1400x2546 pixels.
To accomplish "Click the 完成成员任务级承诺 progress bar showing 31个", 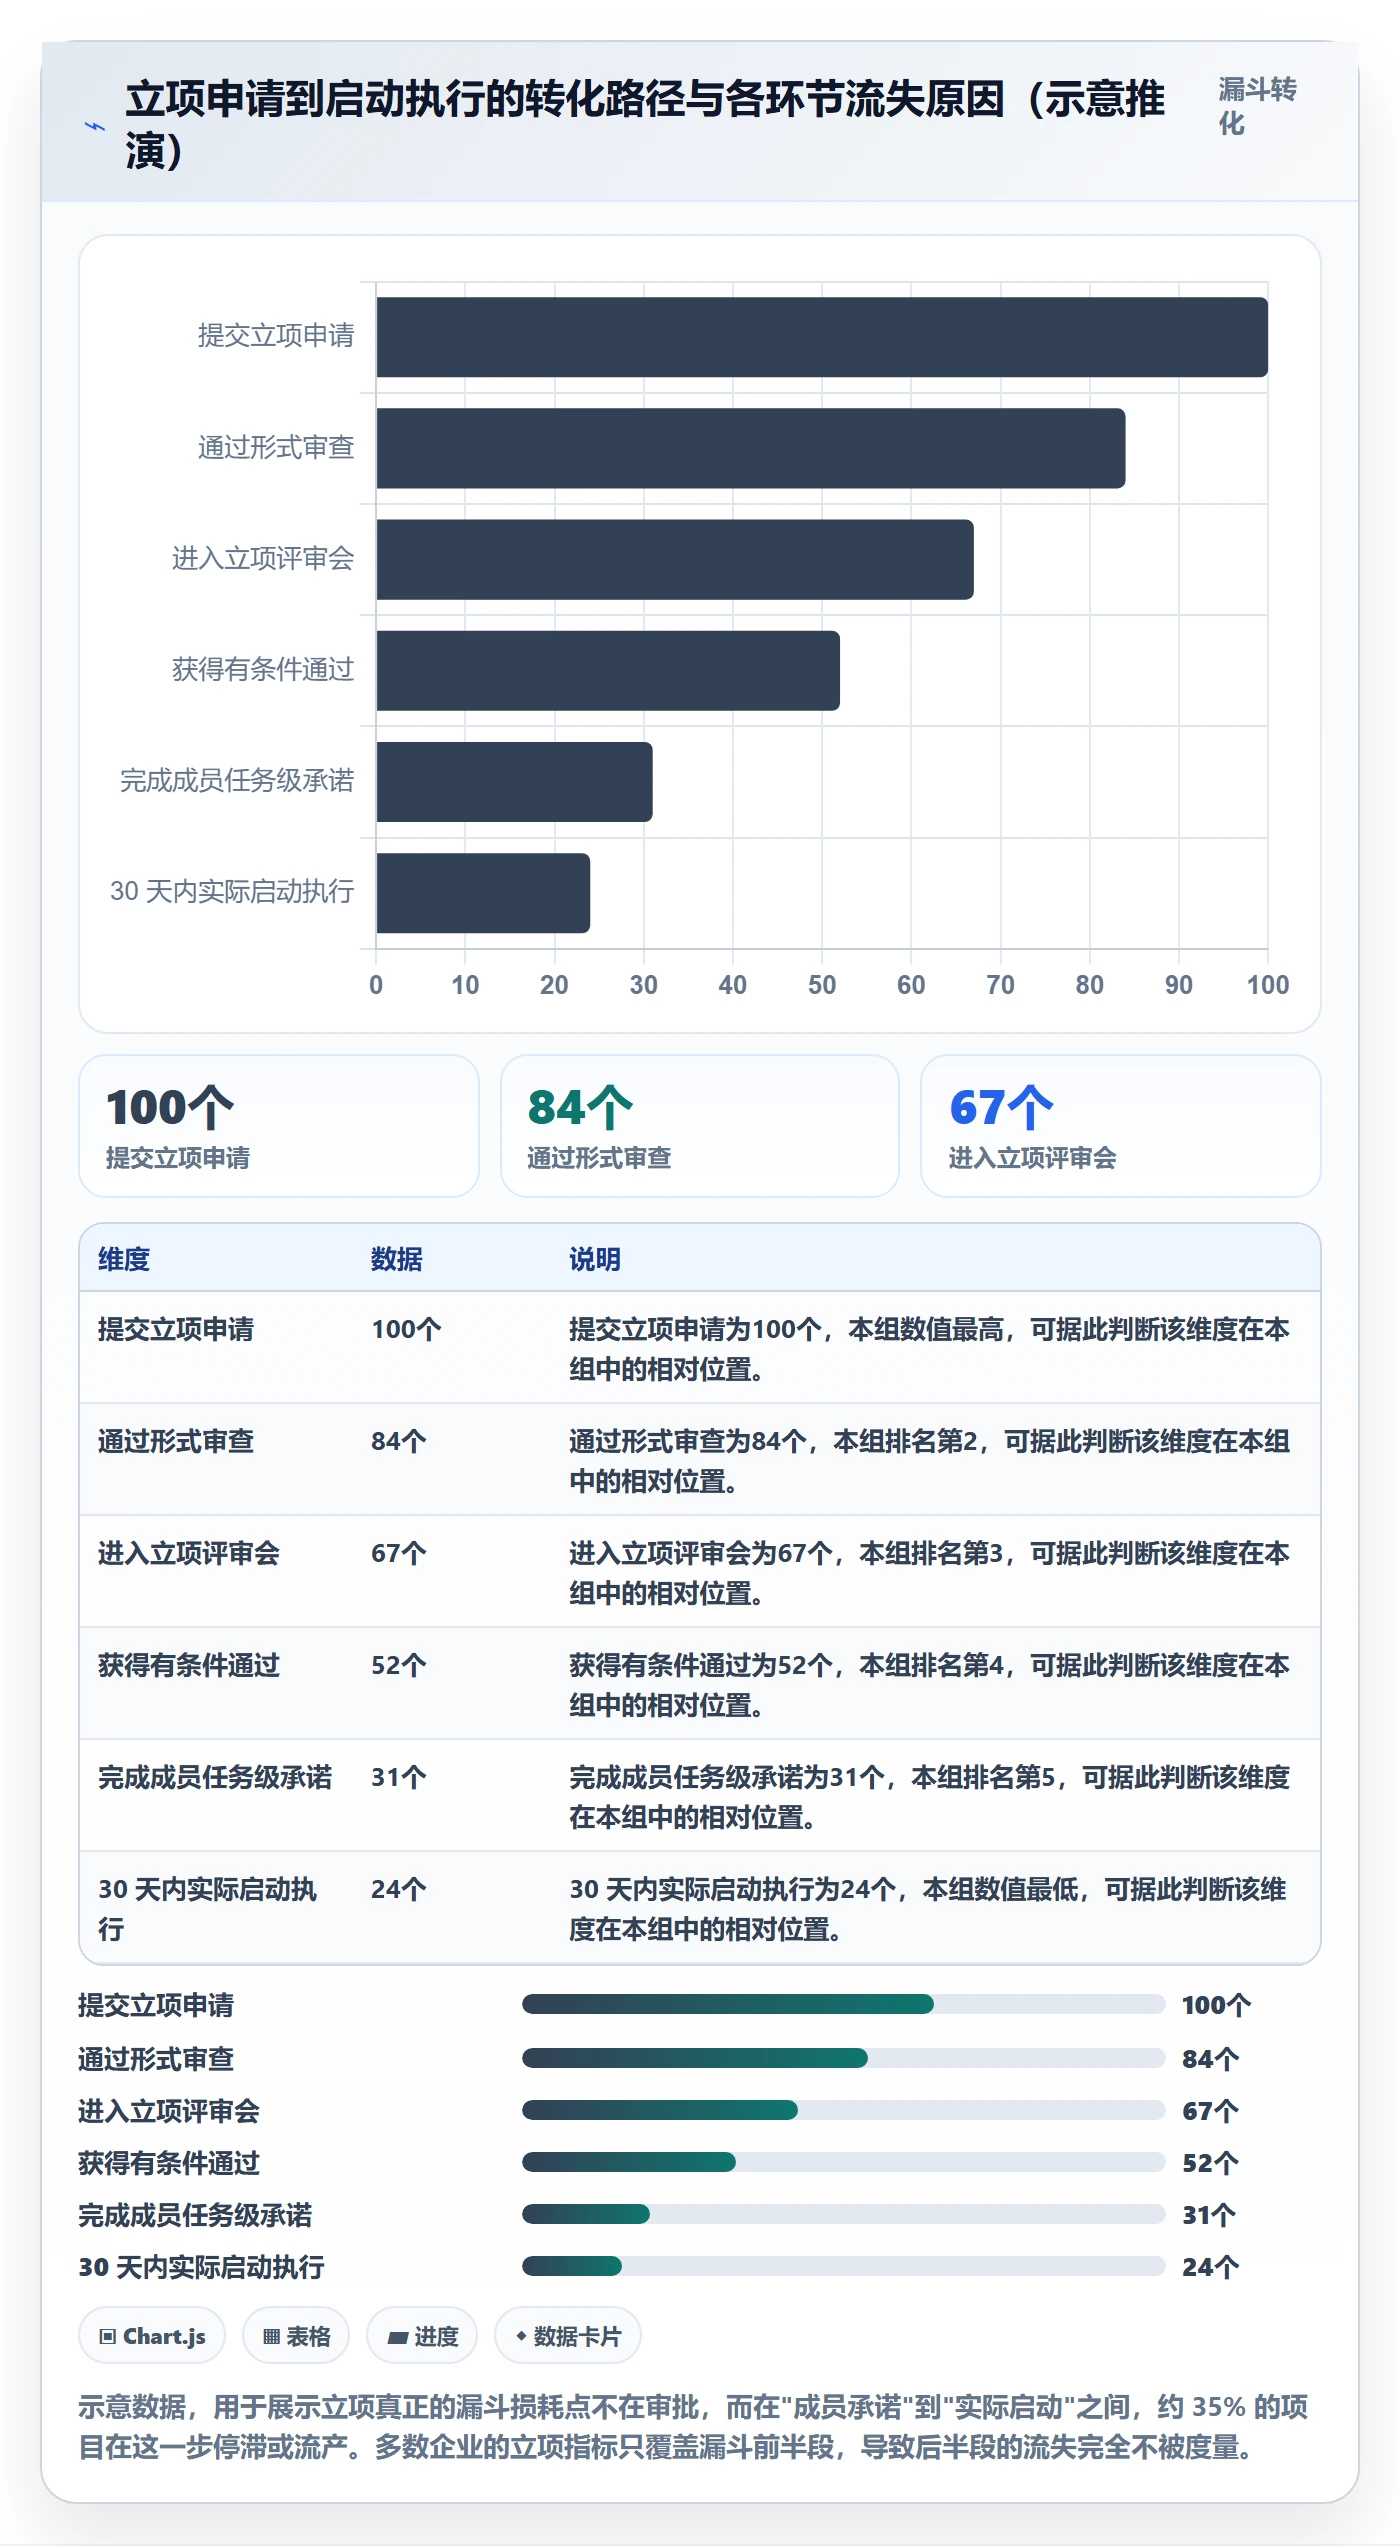I will click(x=844, y=2214).
